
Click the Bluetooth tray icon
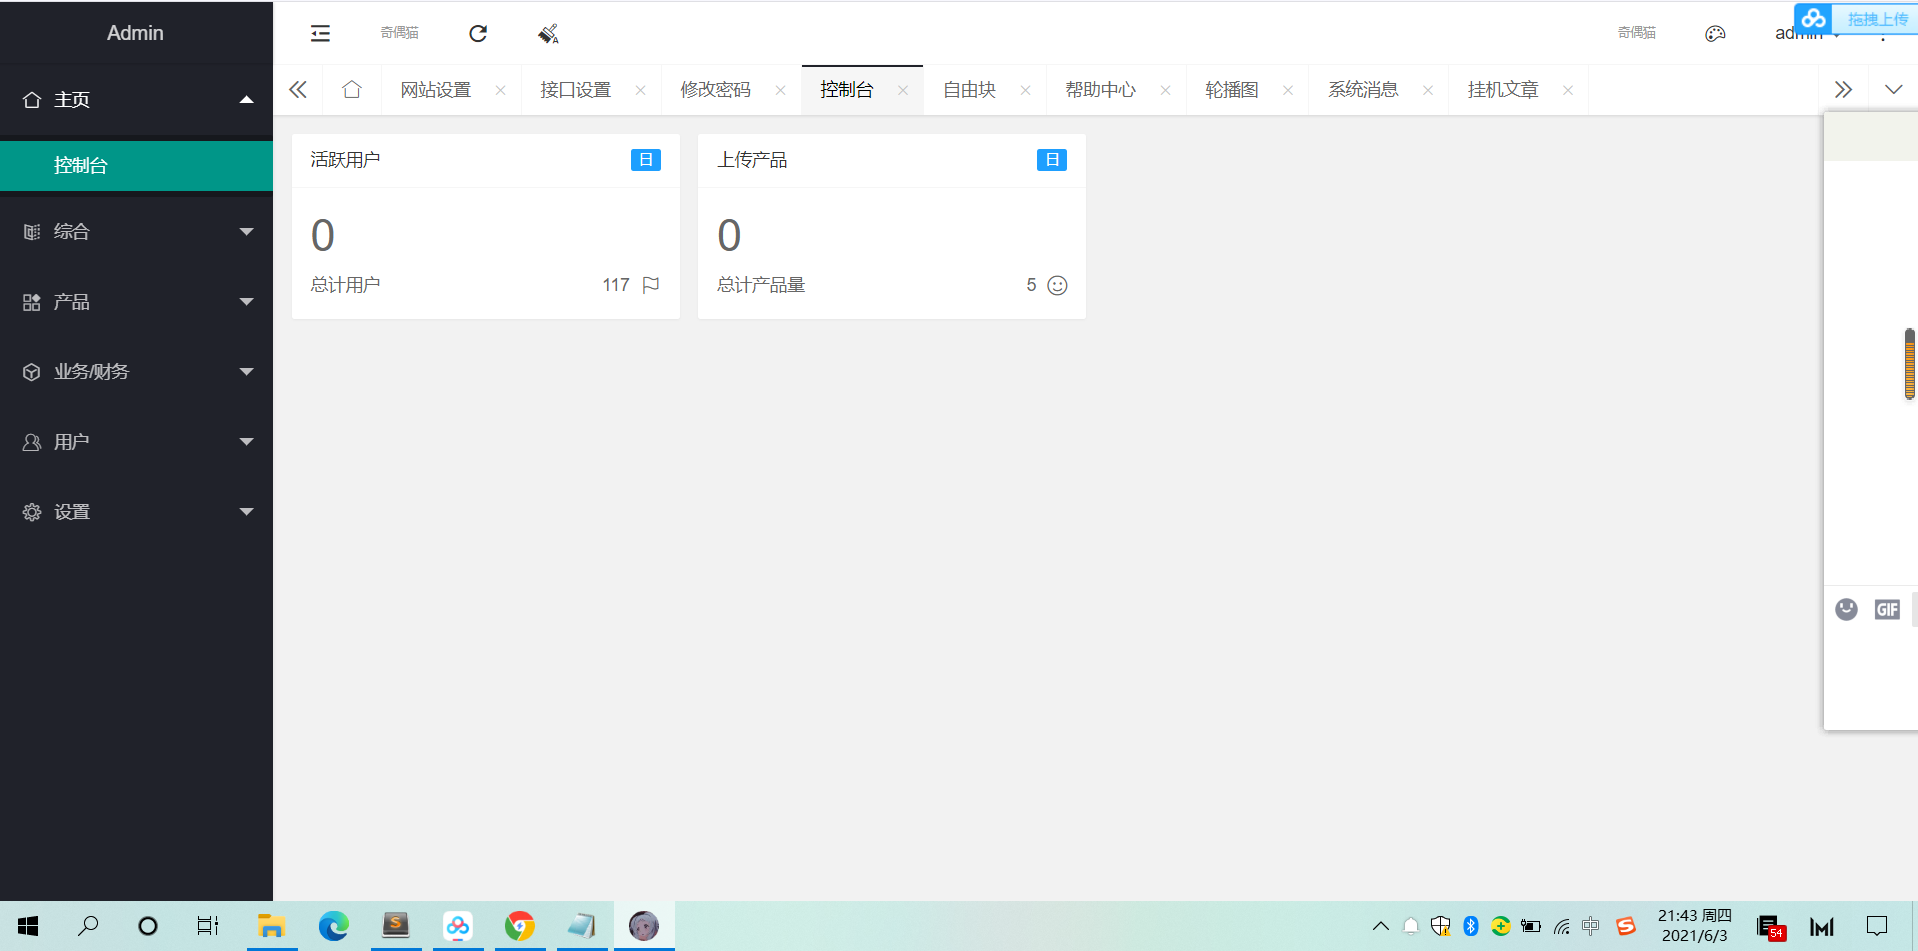1470,926
